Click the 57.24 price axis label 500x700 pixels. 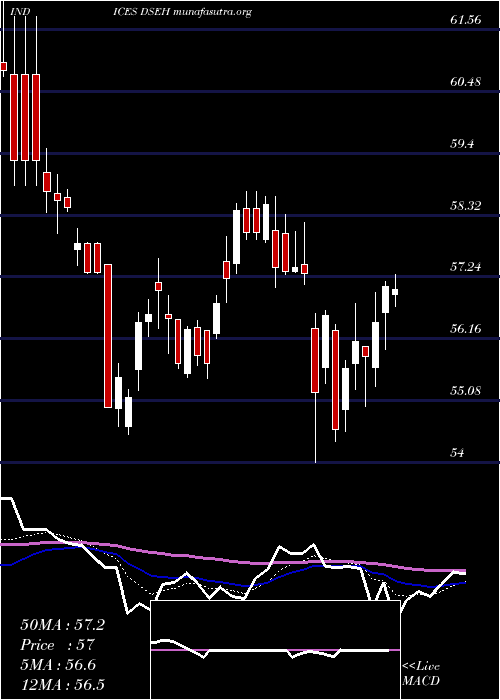pyautogui.click(x=466, y=267)
